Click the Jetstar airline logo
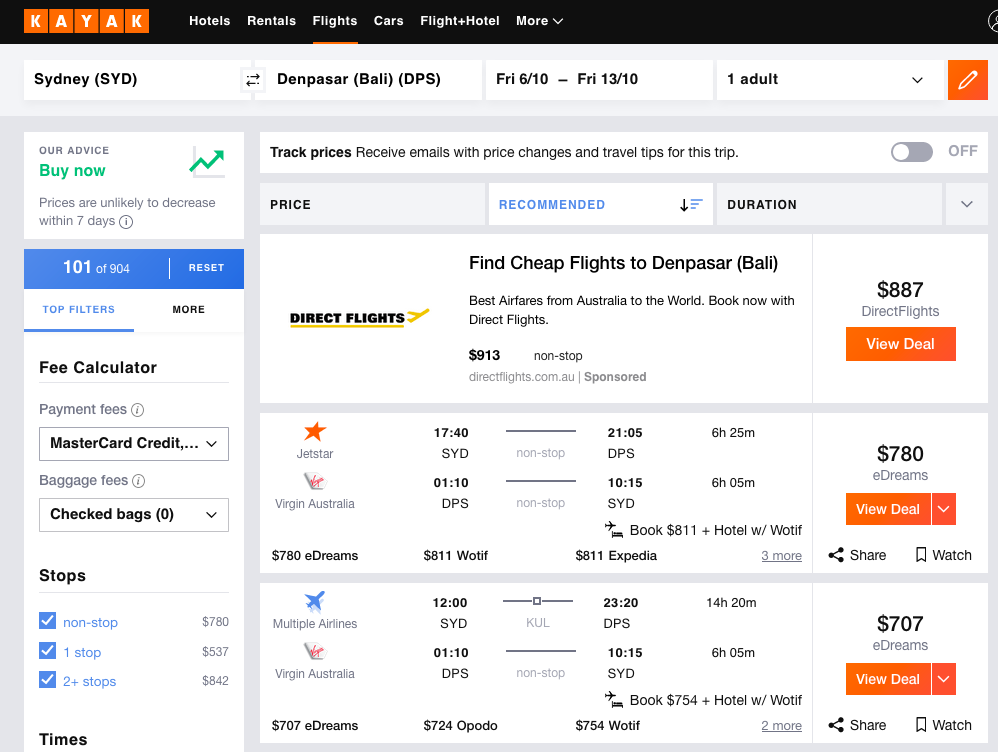 click(314, 431)
